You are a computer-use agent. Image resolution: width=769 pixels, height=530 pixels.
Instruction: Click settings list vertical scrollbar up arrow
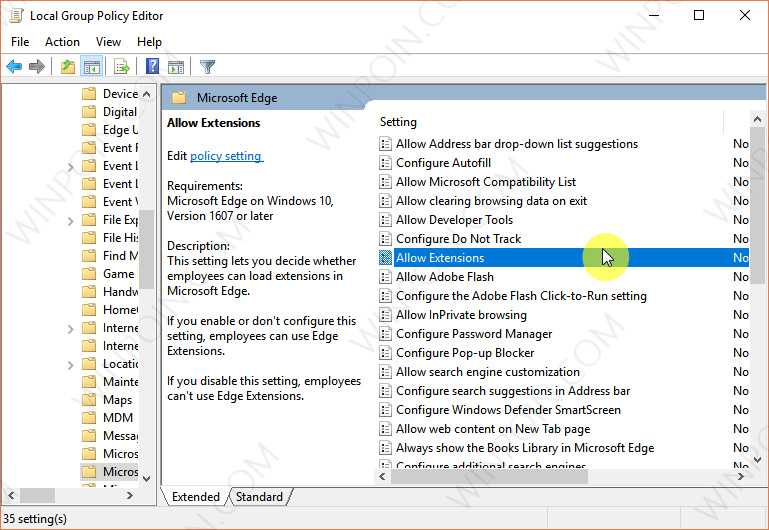(x=757, y=119)
